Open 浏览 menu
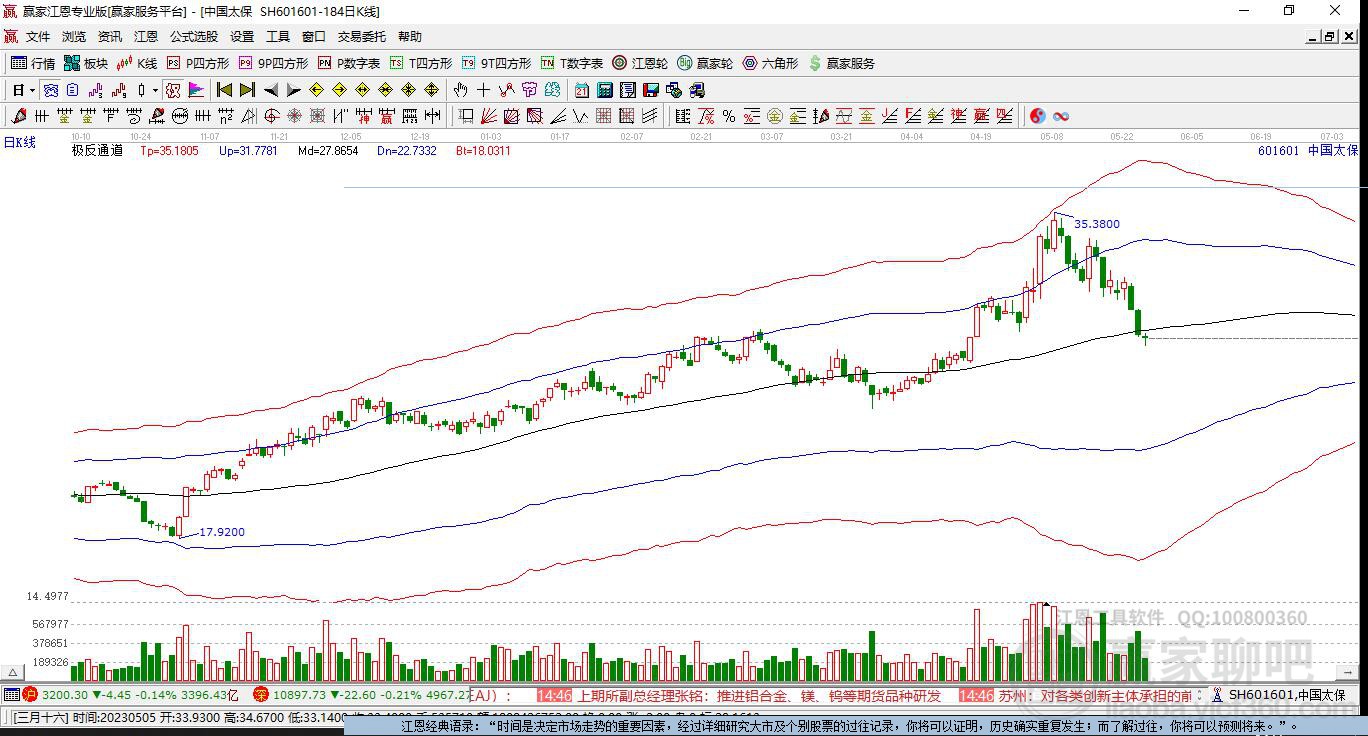 point(74,36)
